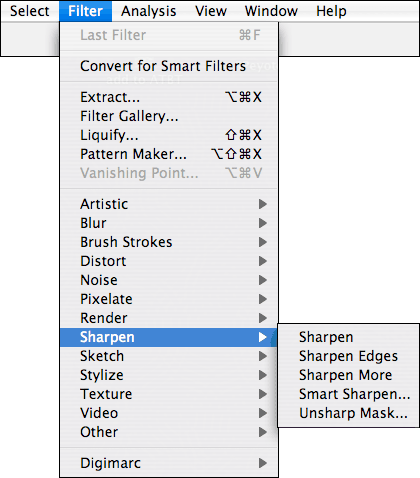This screenshot has width=420, height=478.
Task: Open the Liquify filter
Action: tap(169, 135)
